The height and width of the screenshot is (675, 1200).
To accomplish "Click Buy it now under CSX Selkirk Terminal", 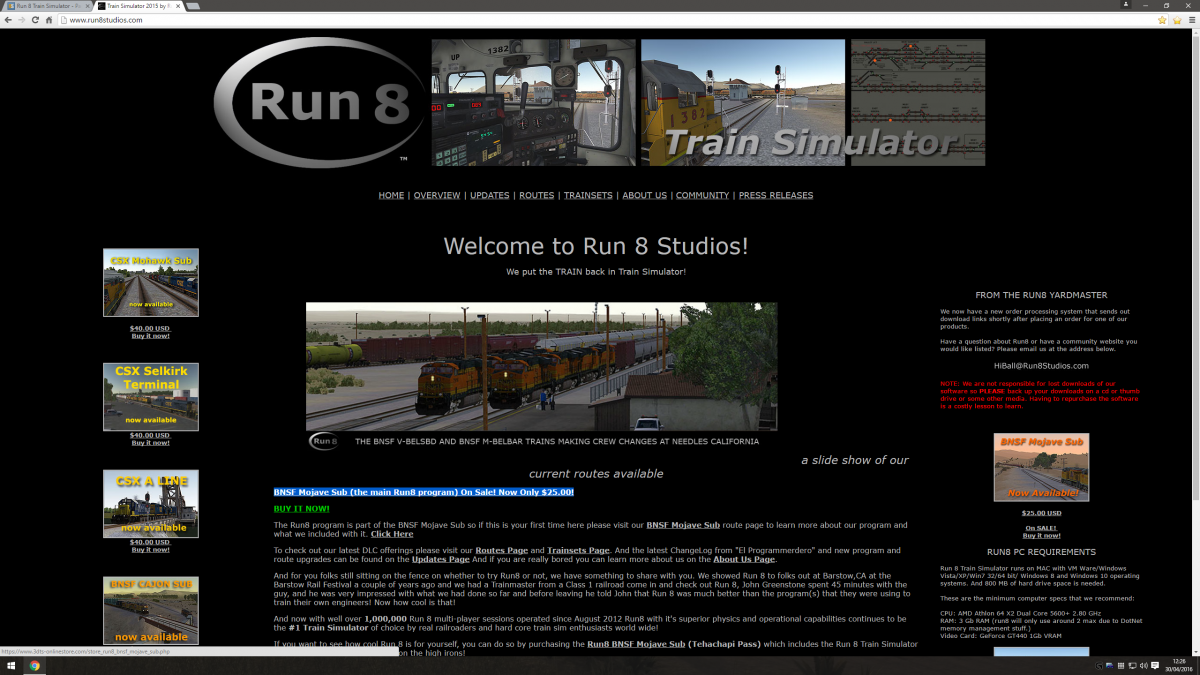I will 151,443.
